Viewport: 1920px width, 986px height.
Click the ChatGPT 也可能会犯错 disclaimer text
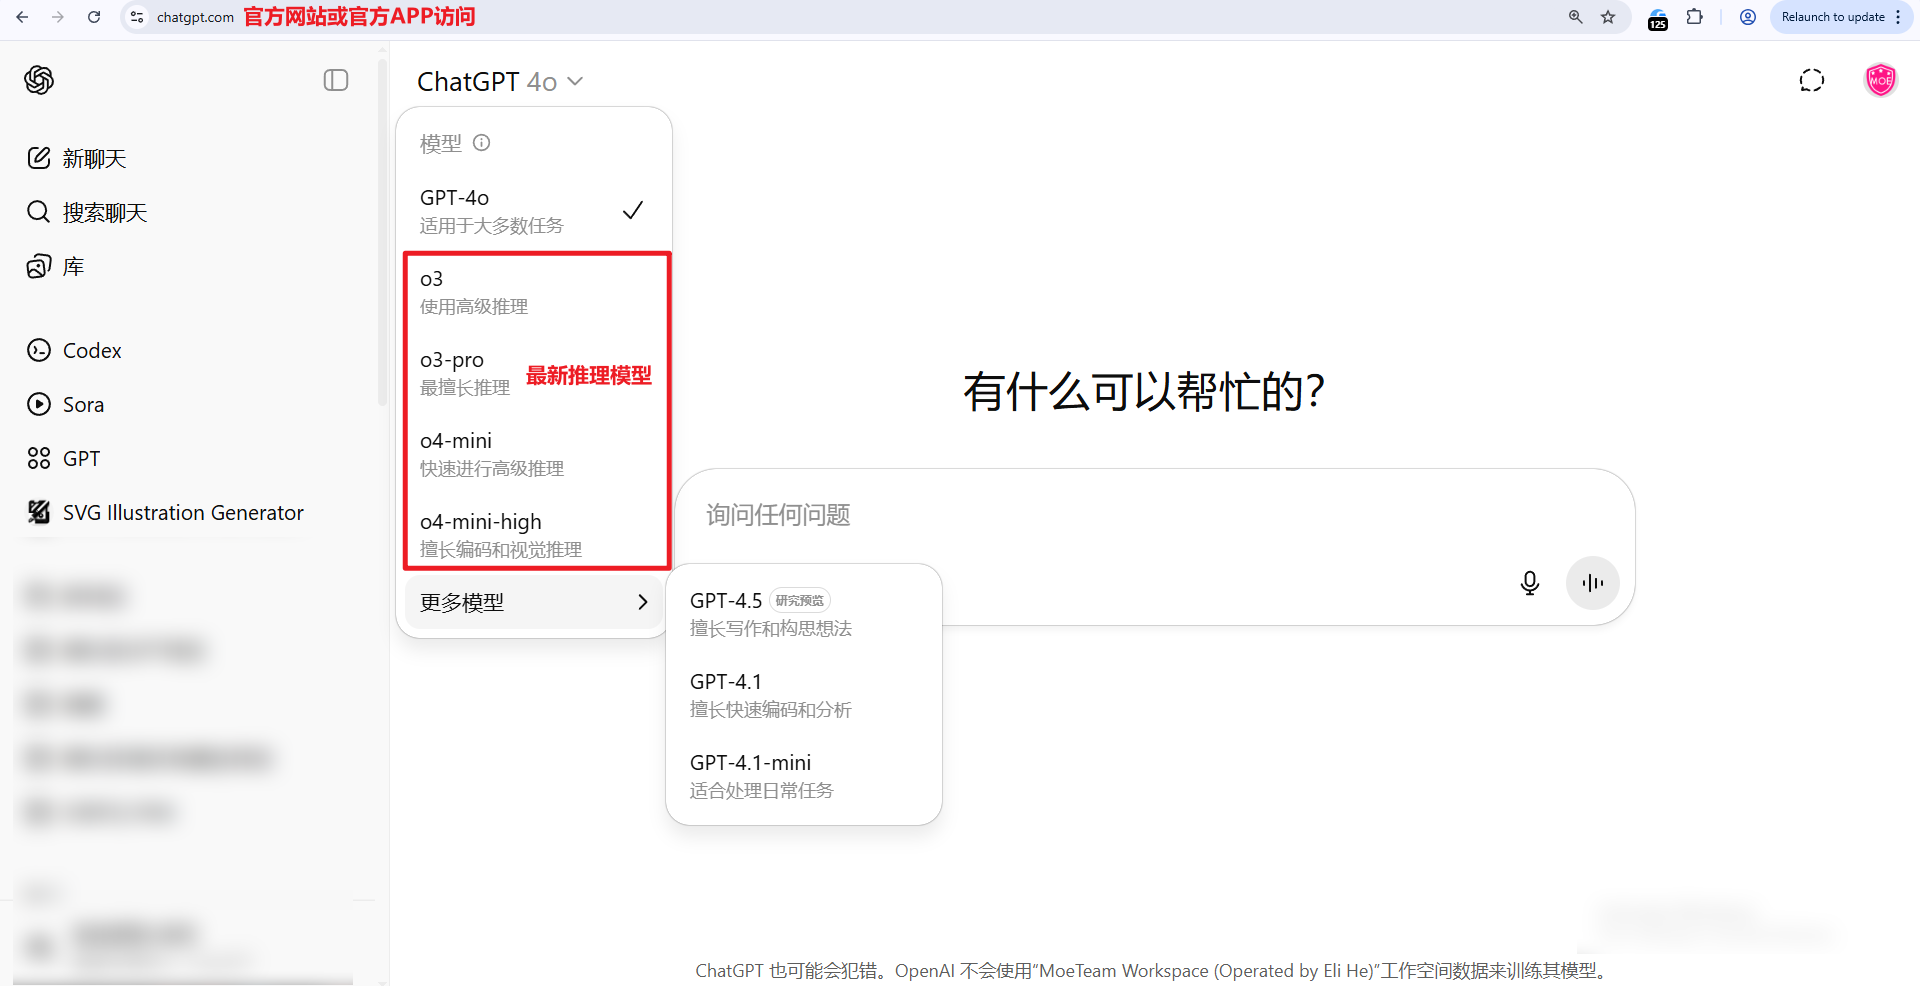point(1152,970)
